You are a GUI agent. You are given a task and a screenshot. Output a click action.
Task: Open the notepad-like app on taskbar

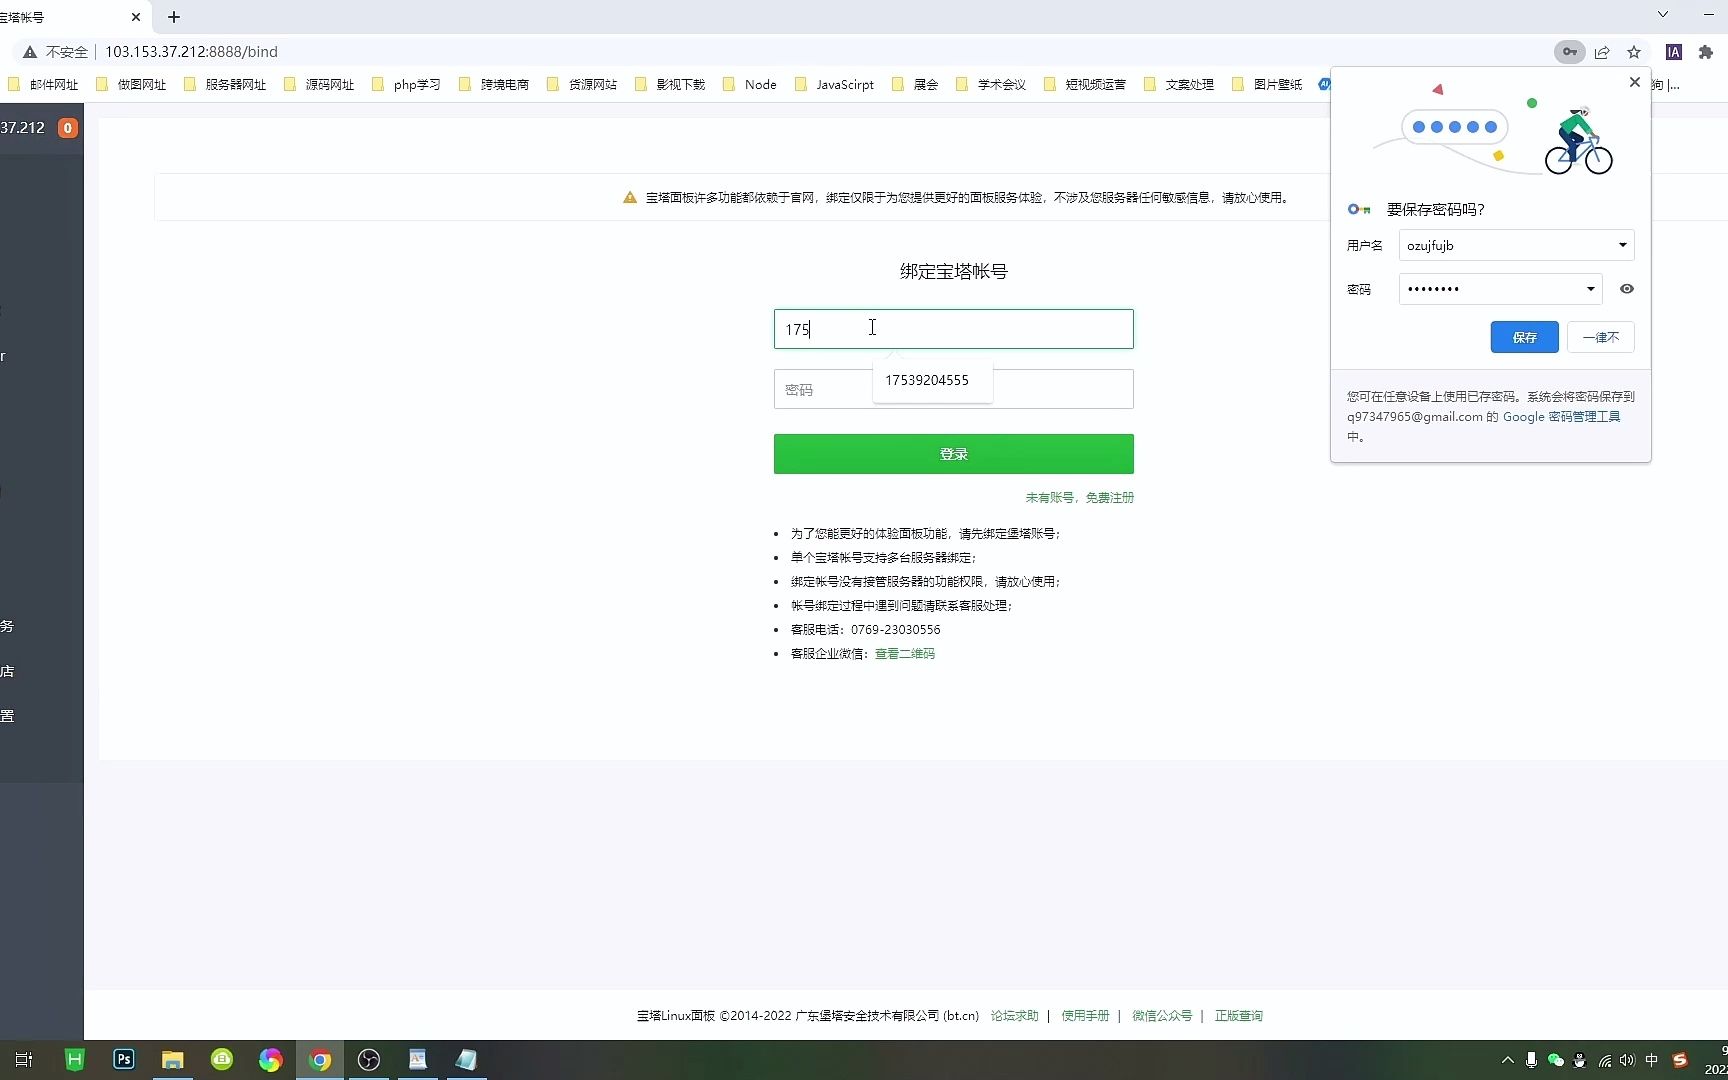click(467, 1060)
